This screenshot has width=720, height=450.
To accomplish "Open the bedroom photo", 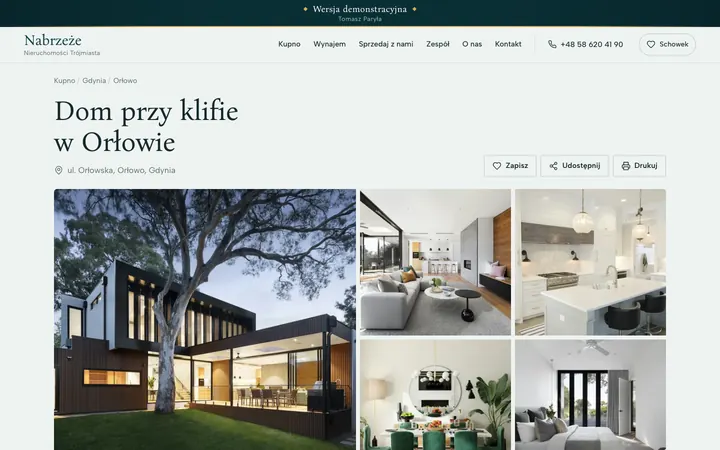I will pyautogui.click(x=591, y=395).
